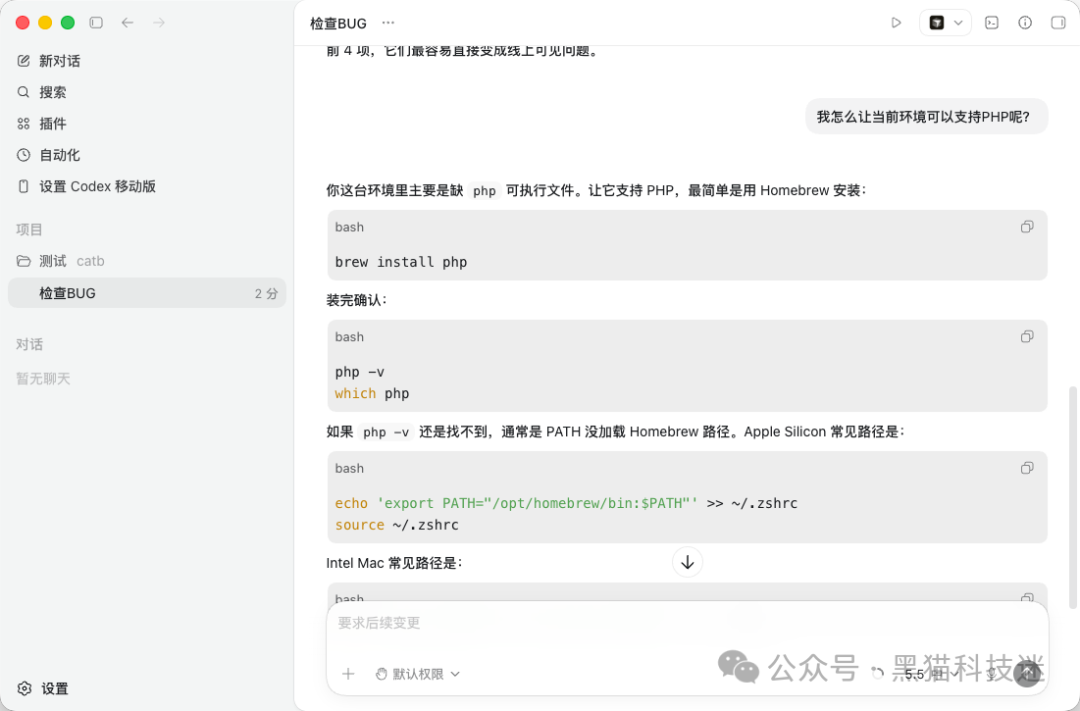Go back with the left arrow
Image resolution: width=1080 pixels, height=711 pixels.
127,23
